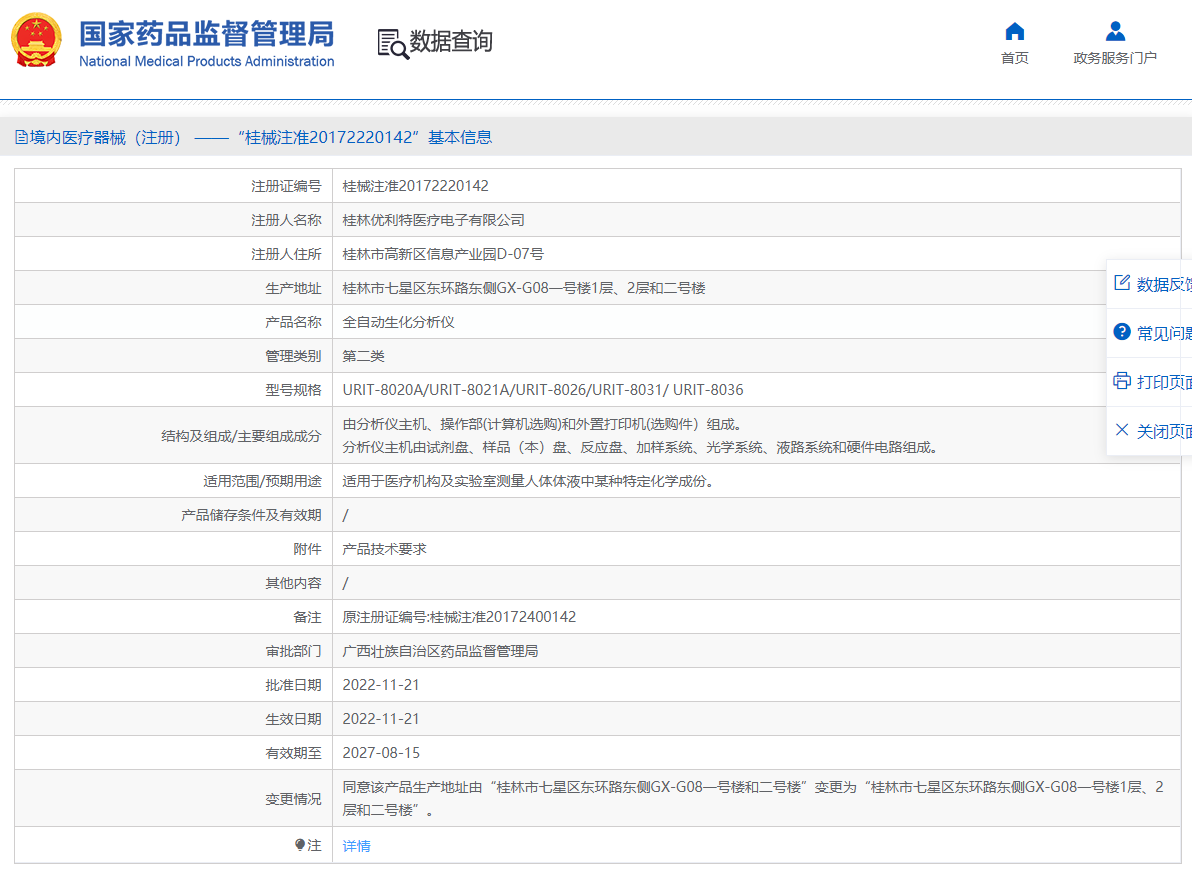
Task: Click the 关闭页面 X icon
Action: point(1122,430)
